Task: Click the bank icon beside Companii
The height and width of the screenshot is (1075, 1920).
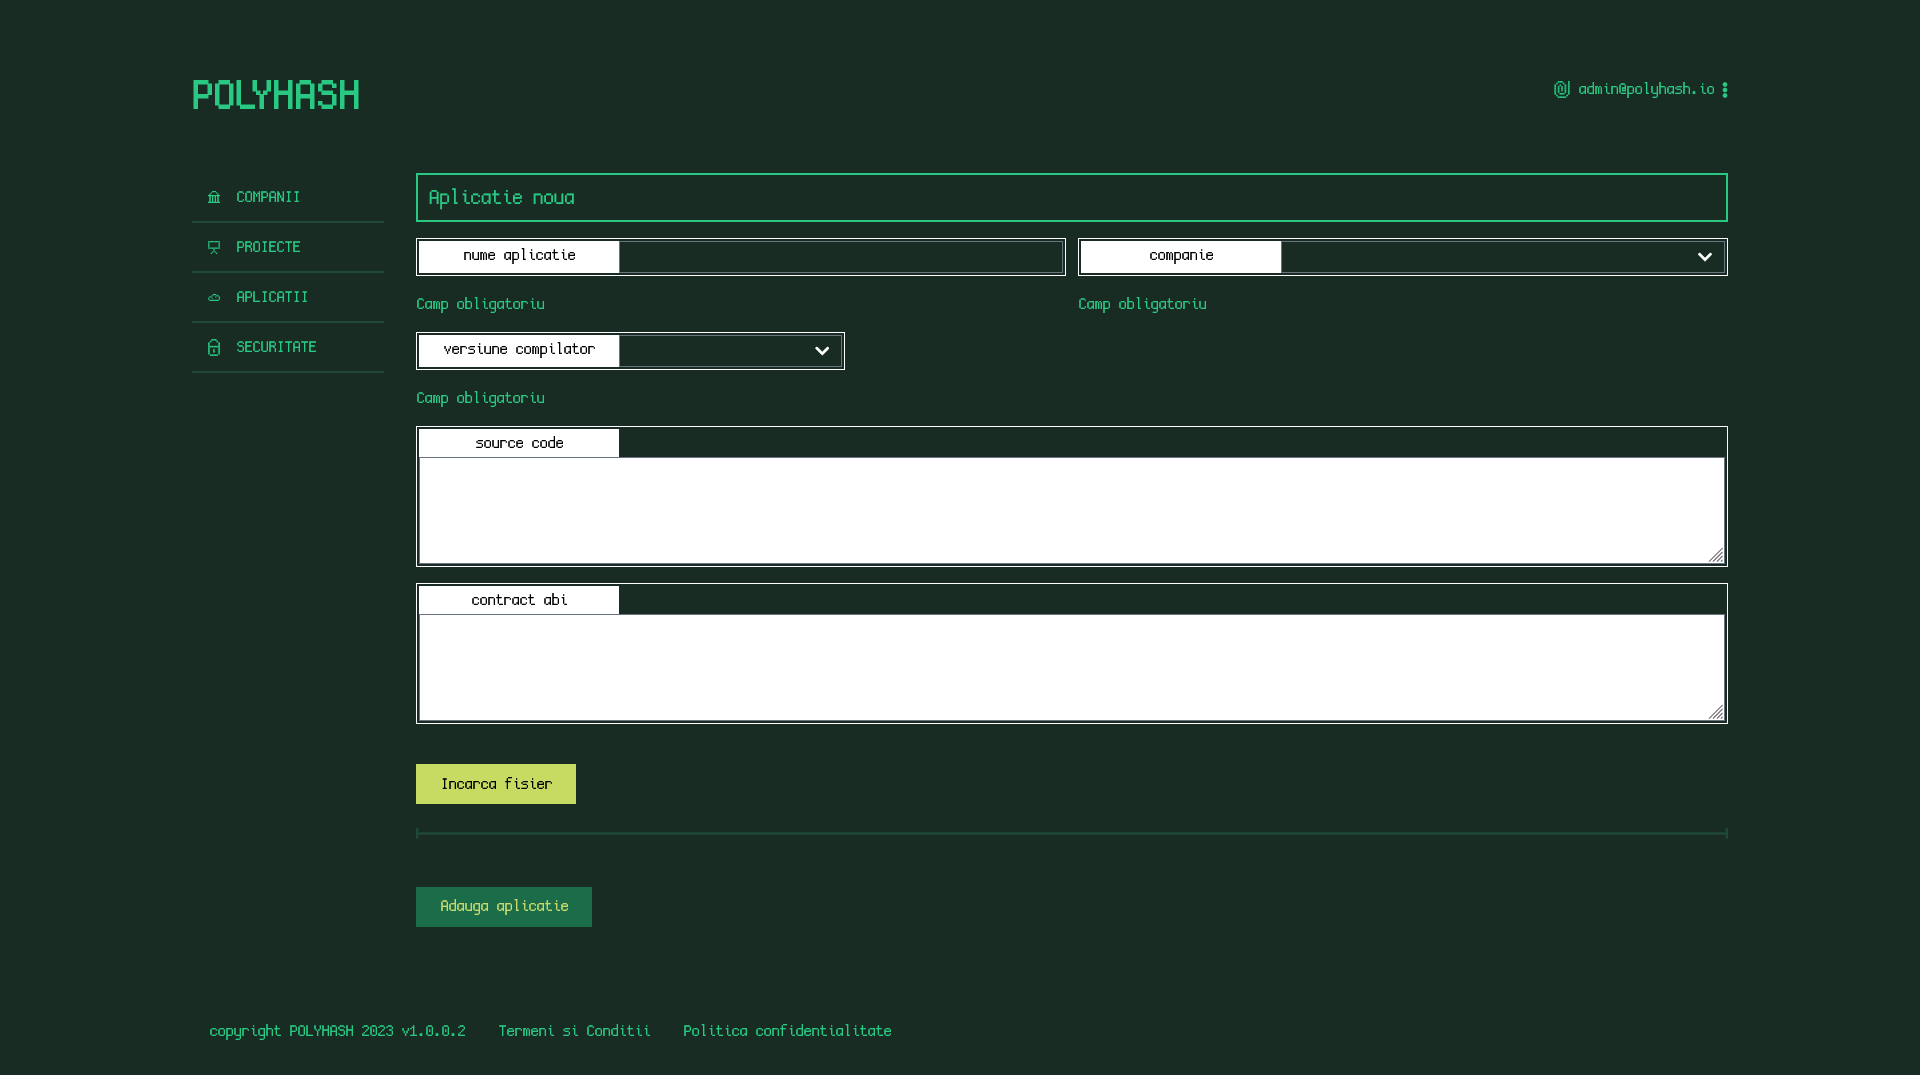Action: (214, 198)
